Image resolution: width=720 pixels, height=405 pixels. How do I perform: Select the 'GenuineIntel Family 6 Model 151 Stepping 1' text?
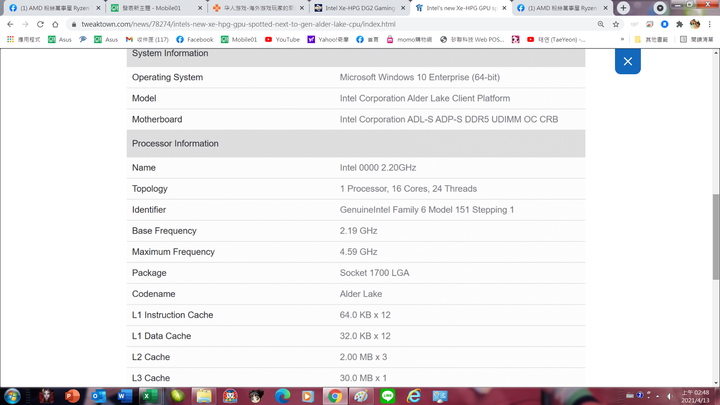point(427,210)
